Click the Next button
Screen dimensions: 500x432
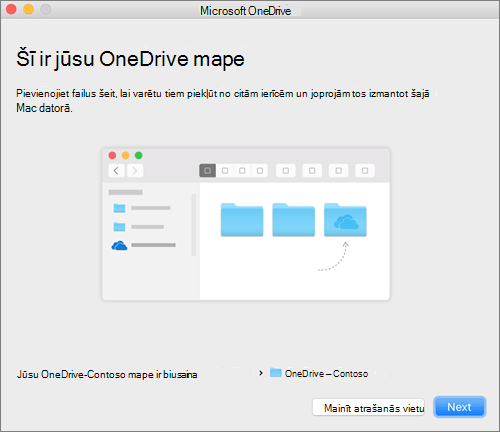point(460,407)
